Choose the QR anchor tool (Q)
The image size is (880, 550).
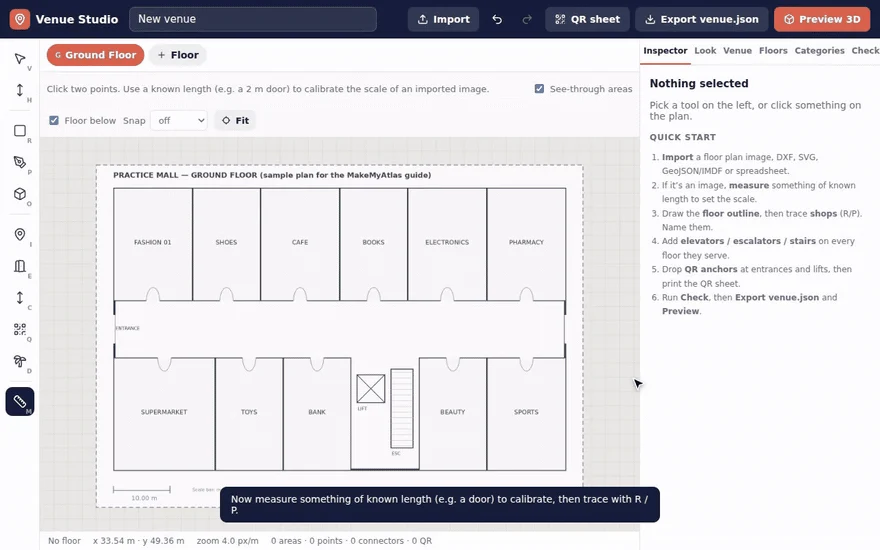20,329
